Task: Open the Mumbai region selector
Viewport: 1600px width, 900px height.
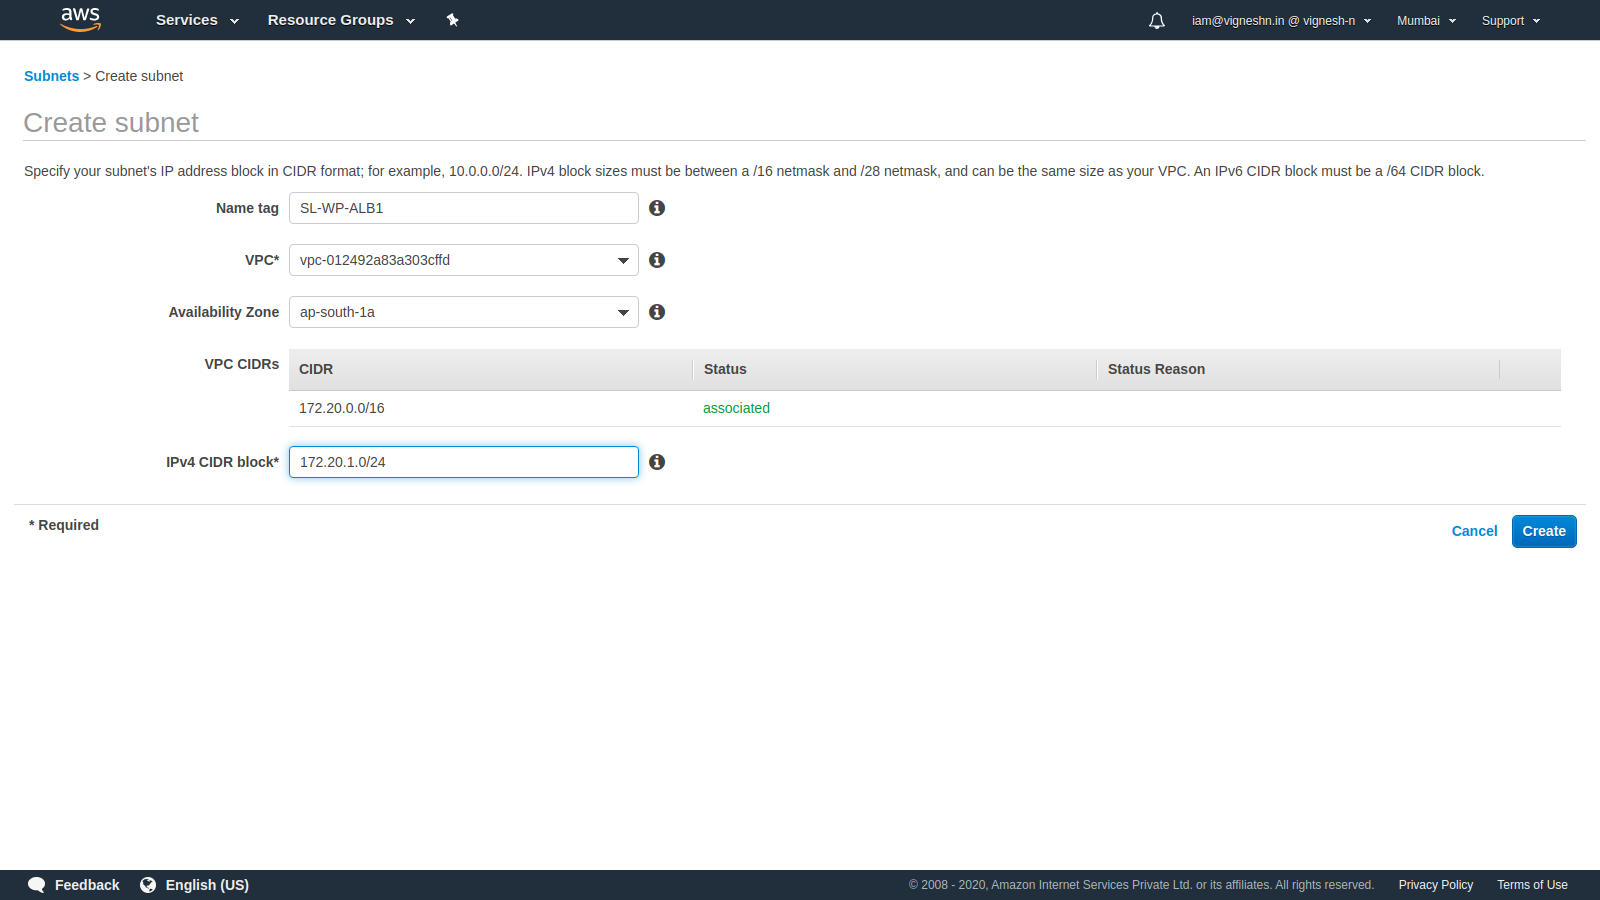Action: tap(1426, 20)
